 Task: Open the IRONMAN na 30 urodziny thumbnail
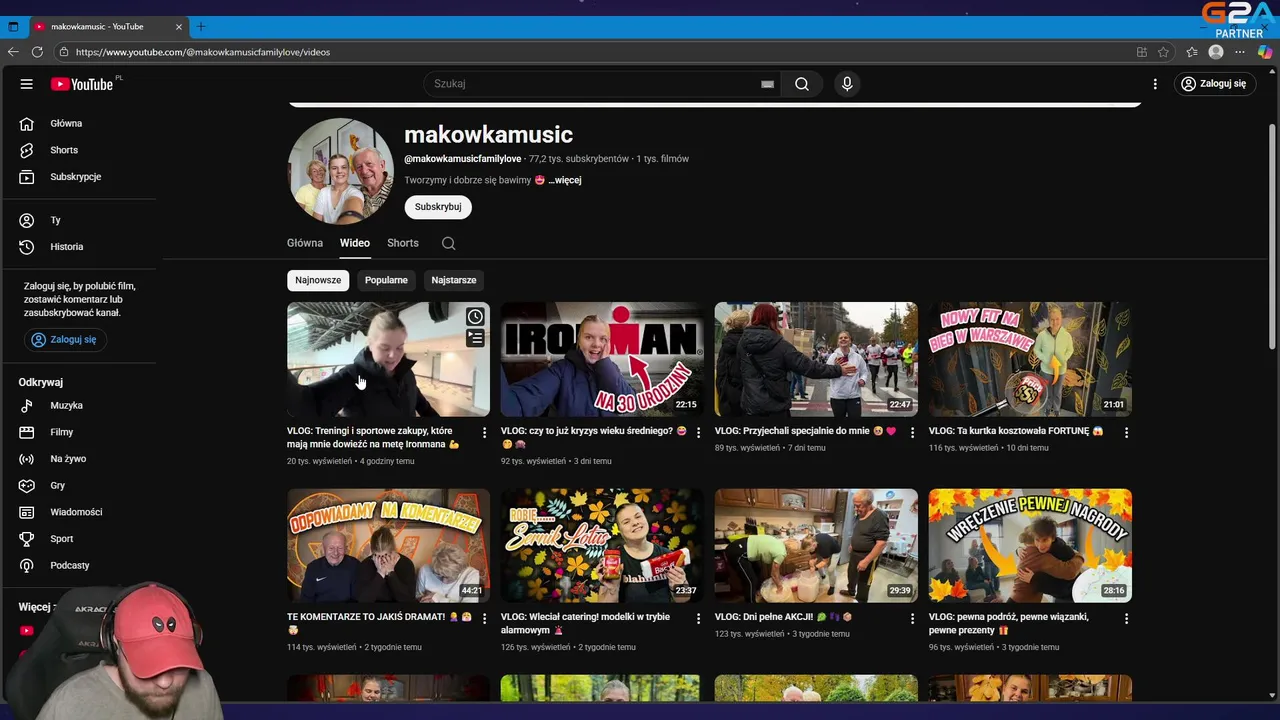(601, 359)
